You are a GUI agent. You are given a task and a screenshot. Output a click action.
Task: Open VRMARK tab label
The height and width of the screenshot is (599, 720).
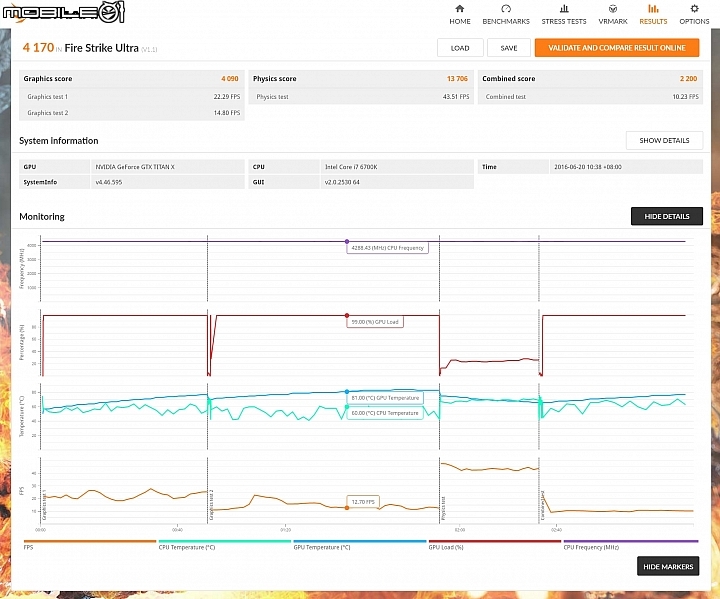click(x=613, y=21)
